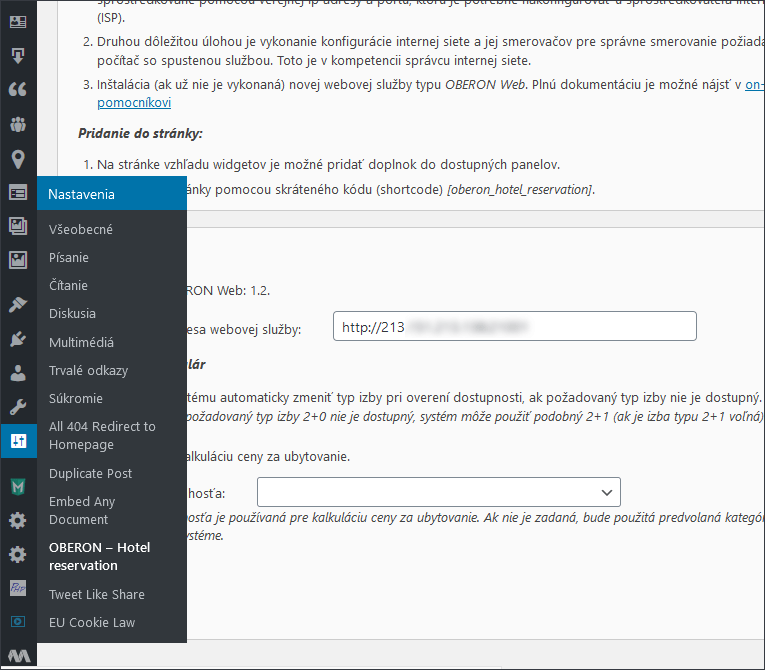765x670 pixels.
Task: Click the web service address input field
Action: (x=514, y=327)
